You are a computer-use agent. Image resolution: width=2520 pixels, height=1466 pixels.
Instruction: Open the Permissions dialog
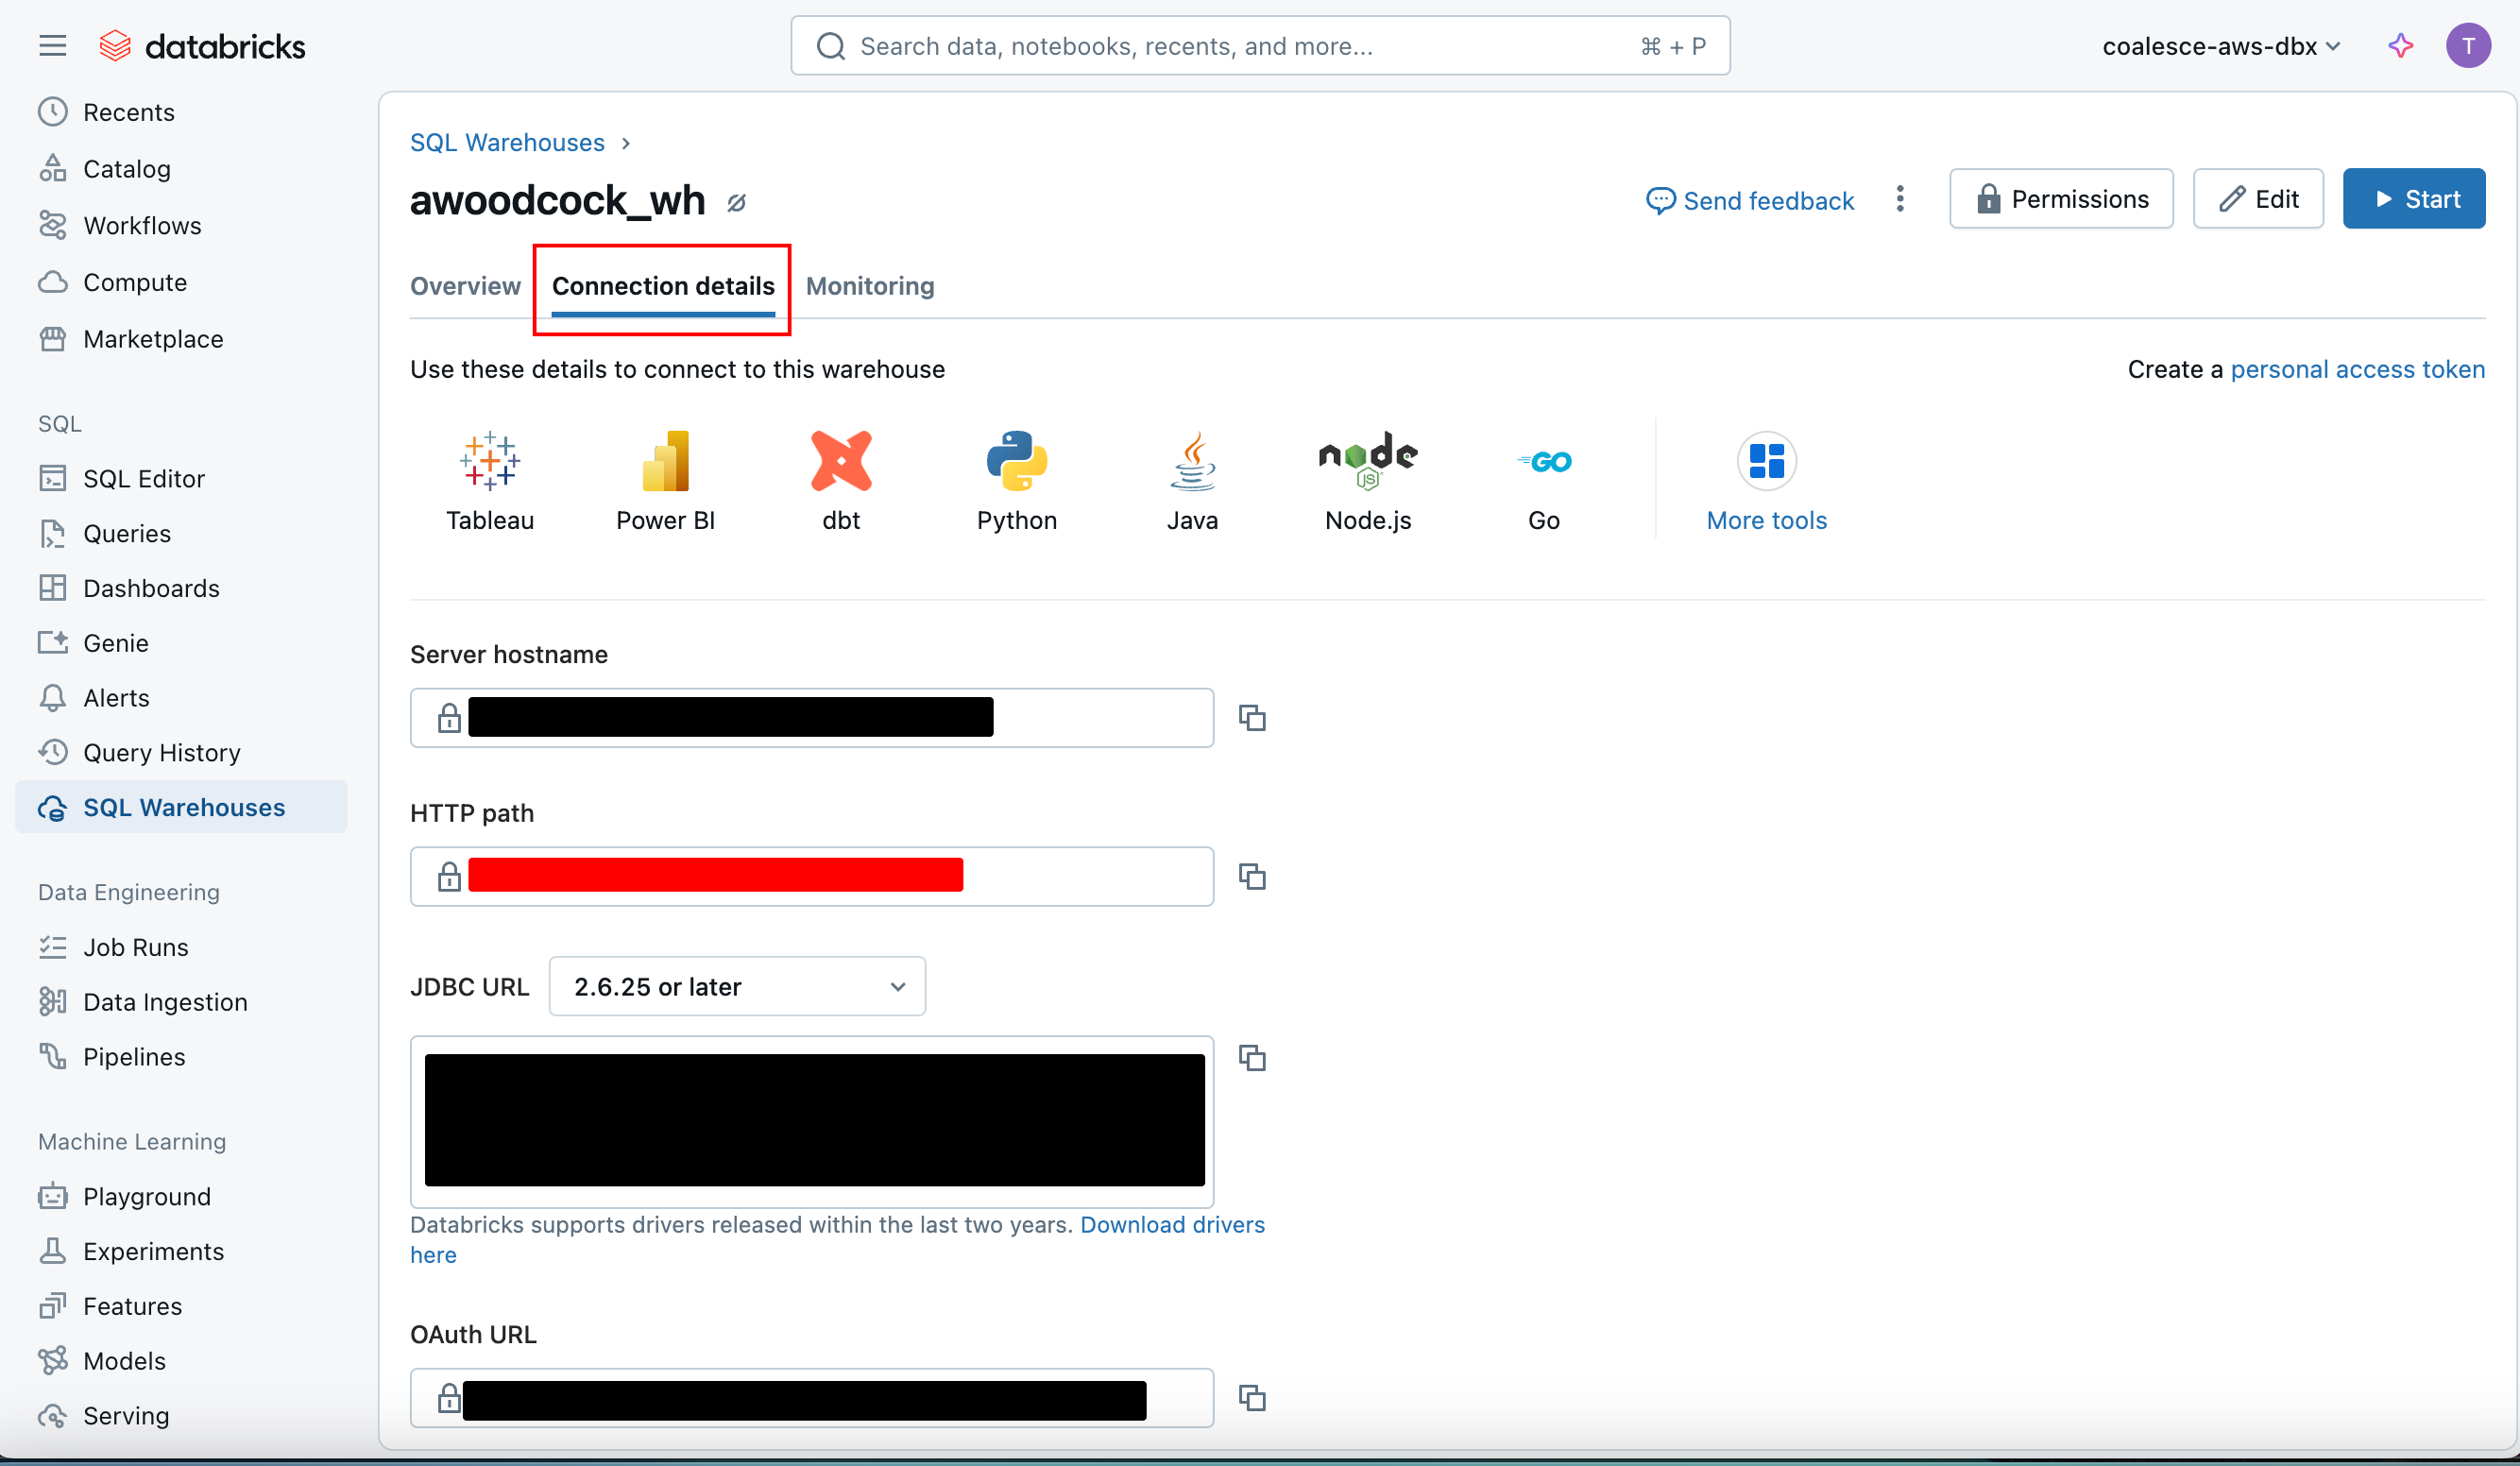click(x=2061, y=199)
